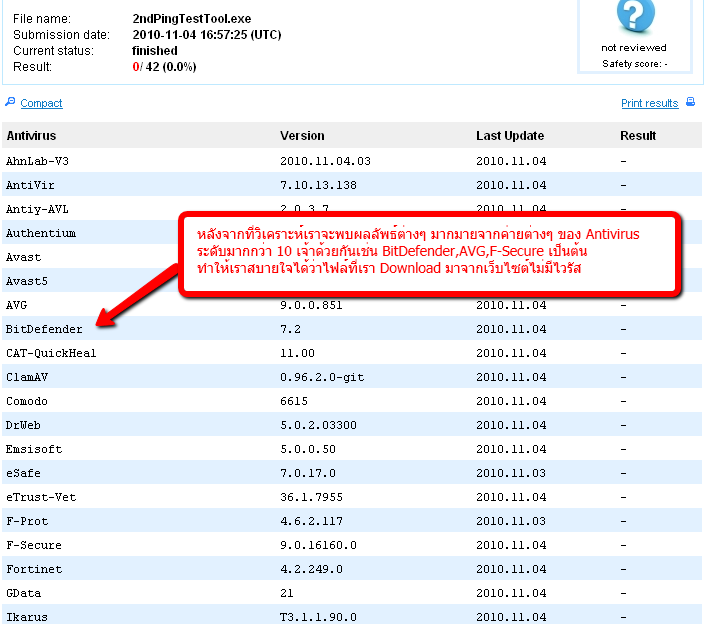The image size is (706, 624).
Task: Click the not reviewed question mark icon
Action: point(635,15)
